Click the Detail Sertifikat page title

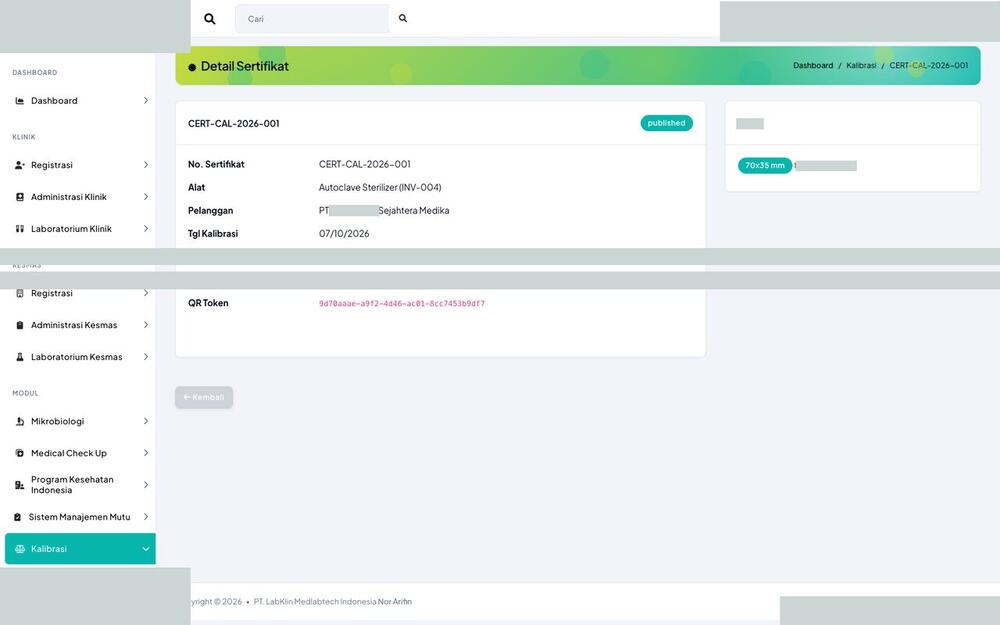point(245,66)
